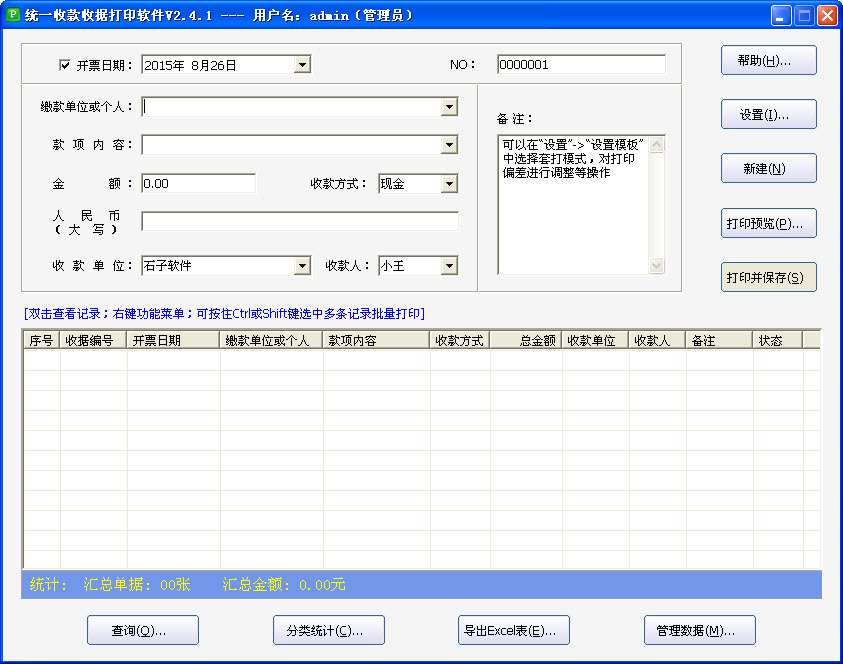
Task: Click the 帮助(H) button
Action: [768, 60]
